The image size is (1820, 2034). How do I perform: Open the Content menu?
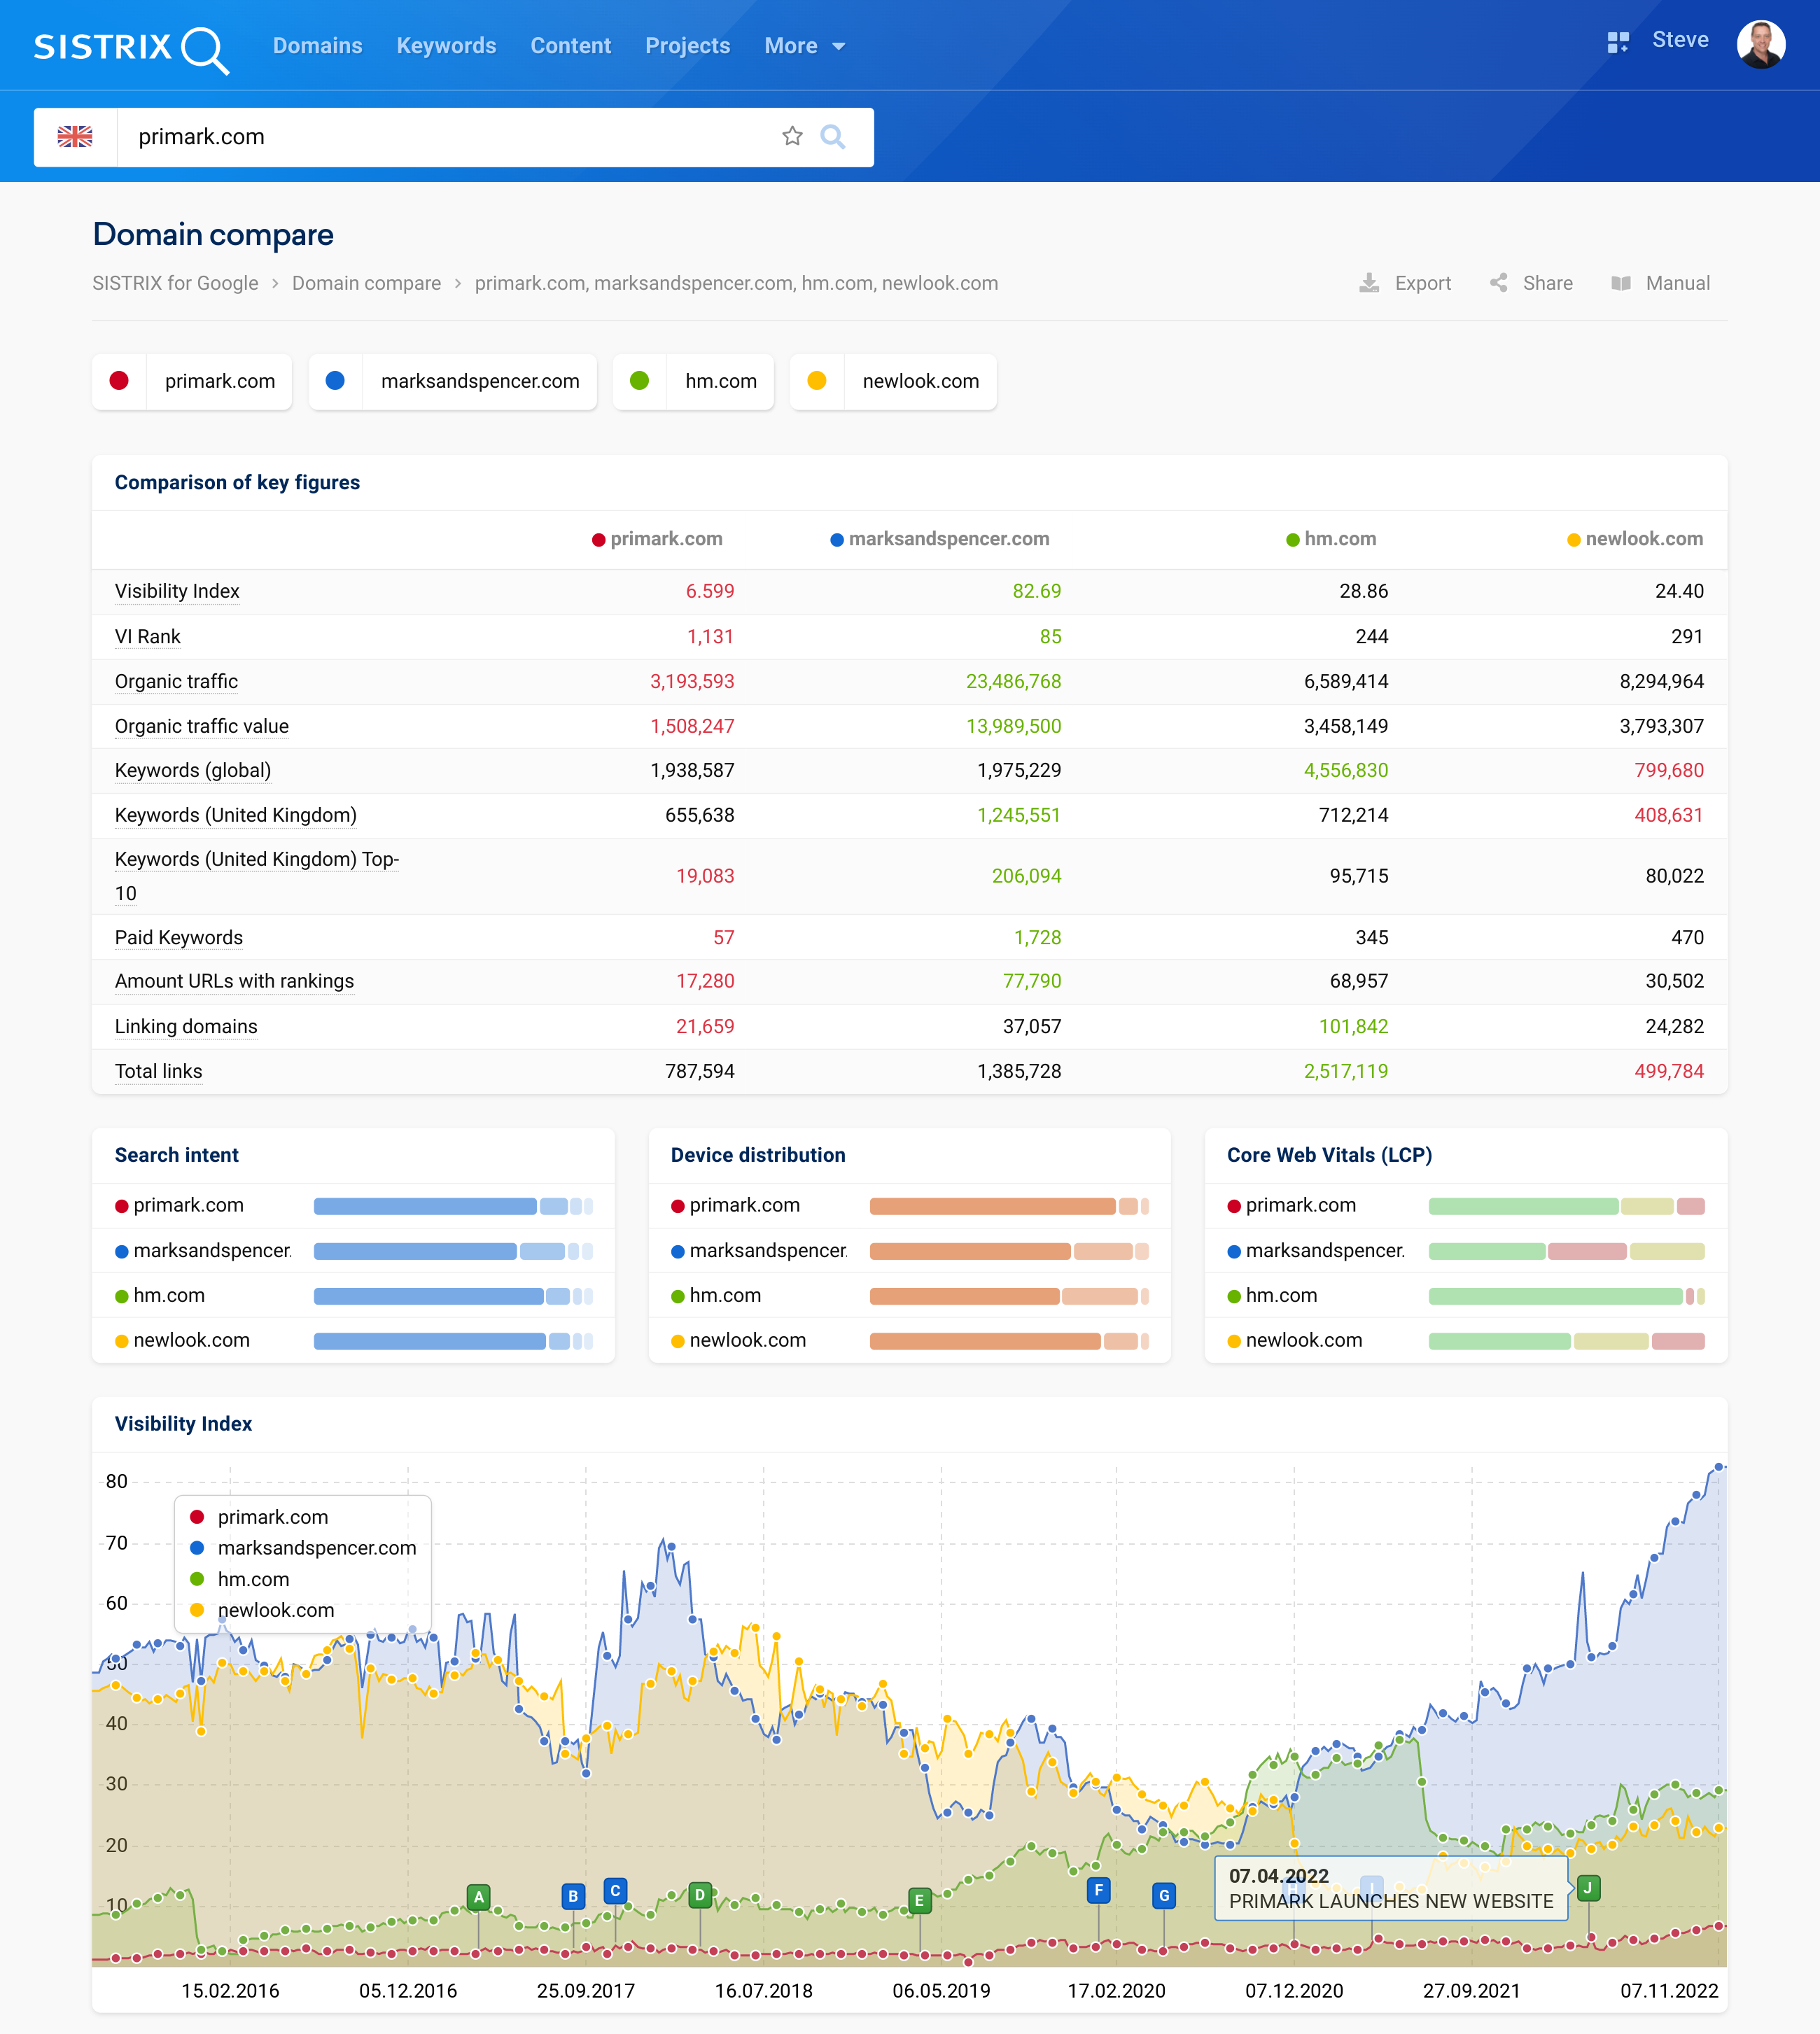(x=570, y=46)
